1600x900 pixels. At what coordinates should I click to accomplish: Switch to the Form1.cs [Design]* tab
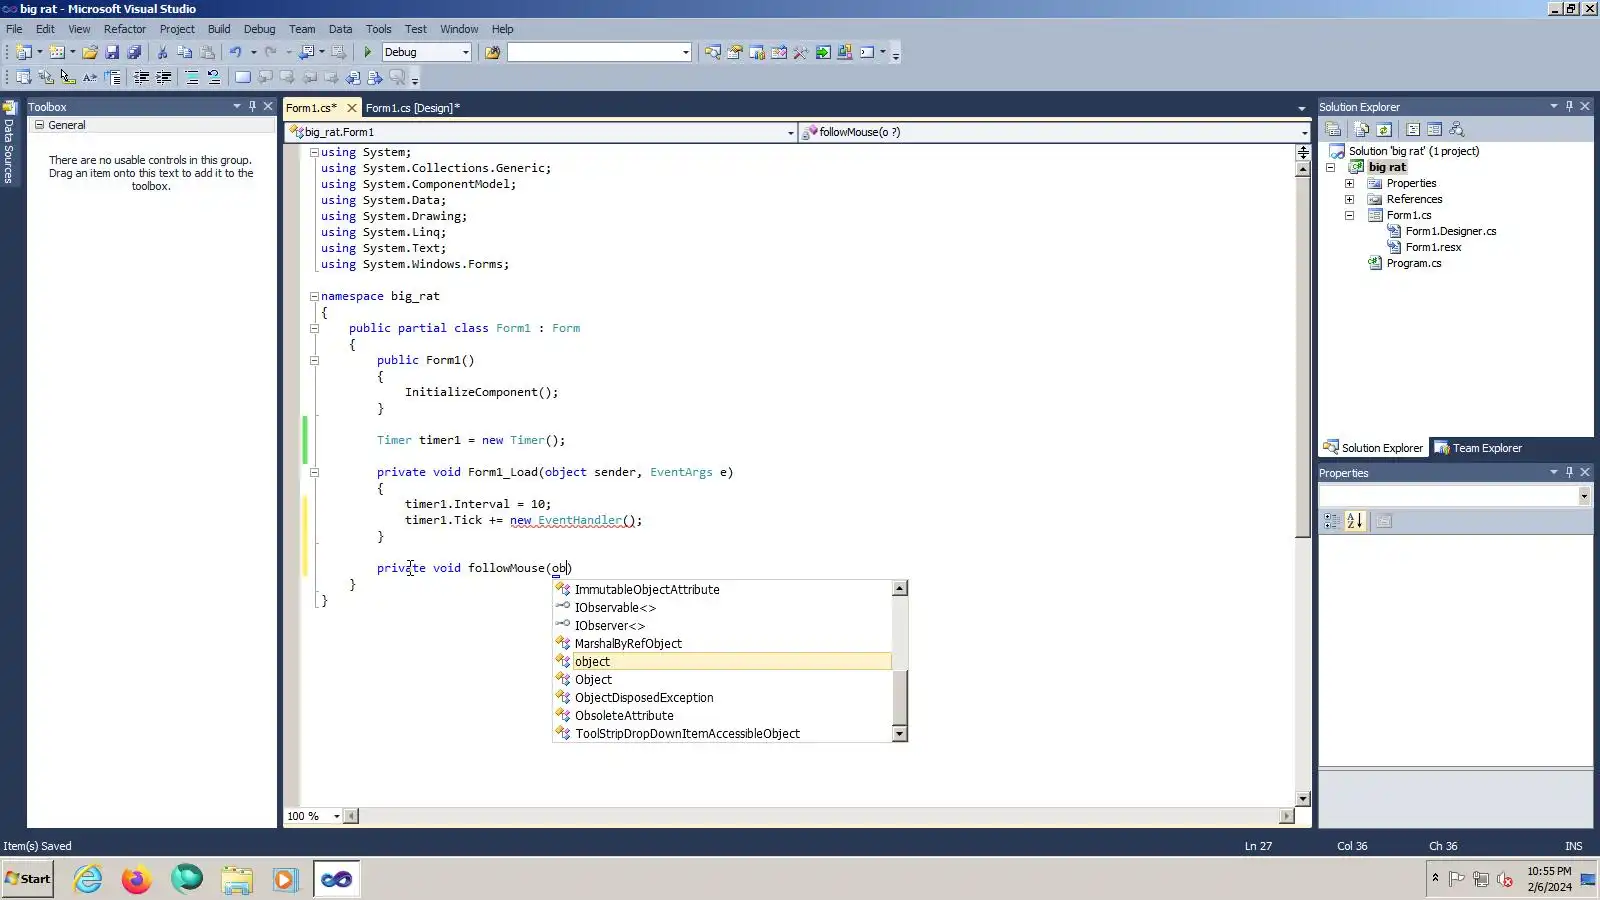(x=413, y=108)
